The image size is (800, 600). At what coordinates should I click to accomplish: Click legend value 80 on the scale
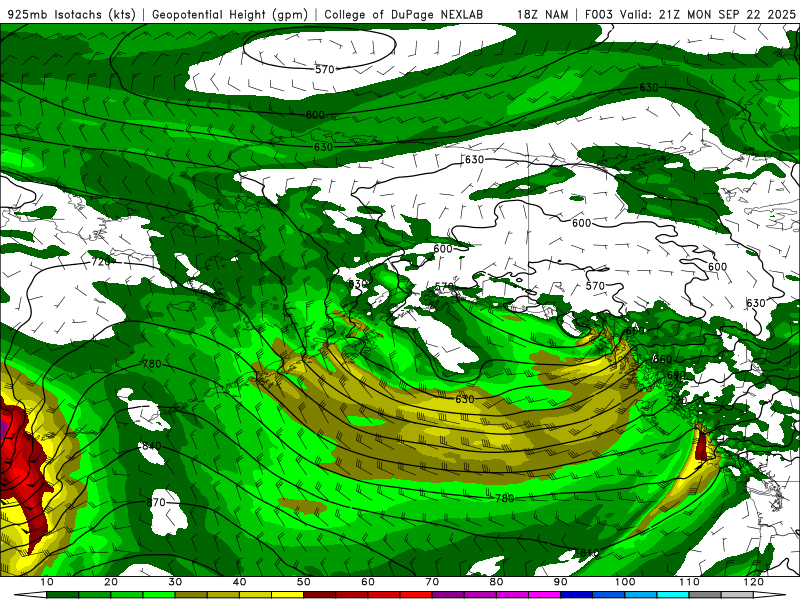coord(496,582)
